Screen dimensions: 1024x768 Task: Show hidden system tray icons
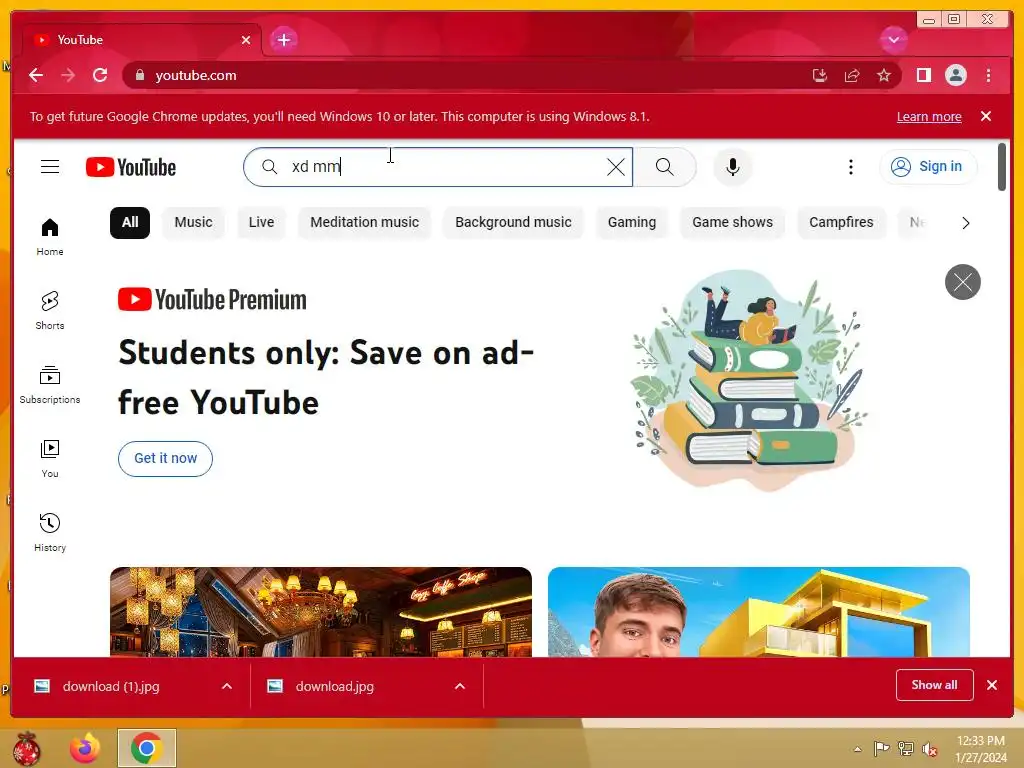(857, 749)
